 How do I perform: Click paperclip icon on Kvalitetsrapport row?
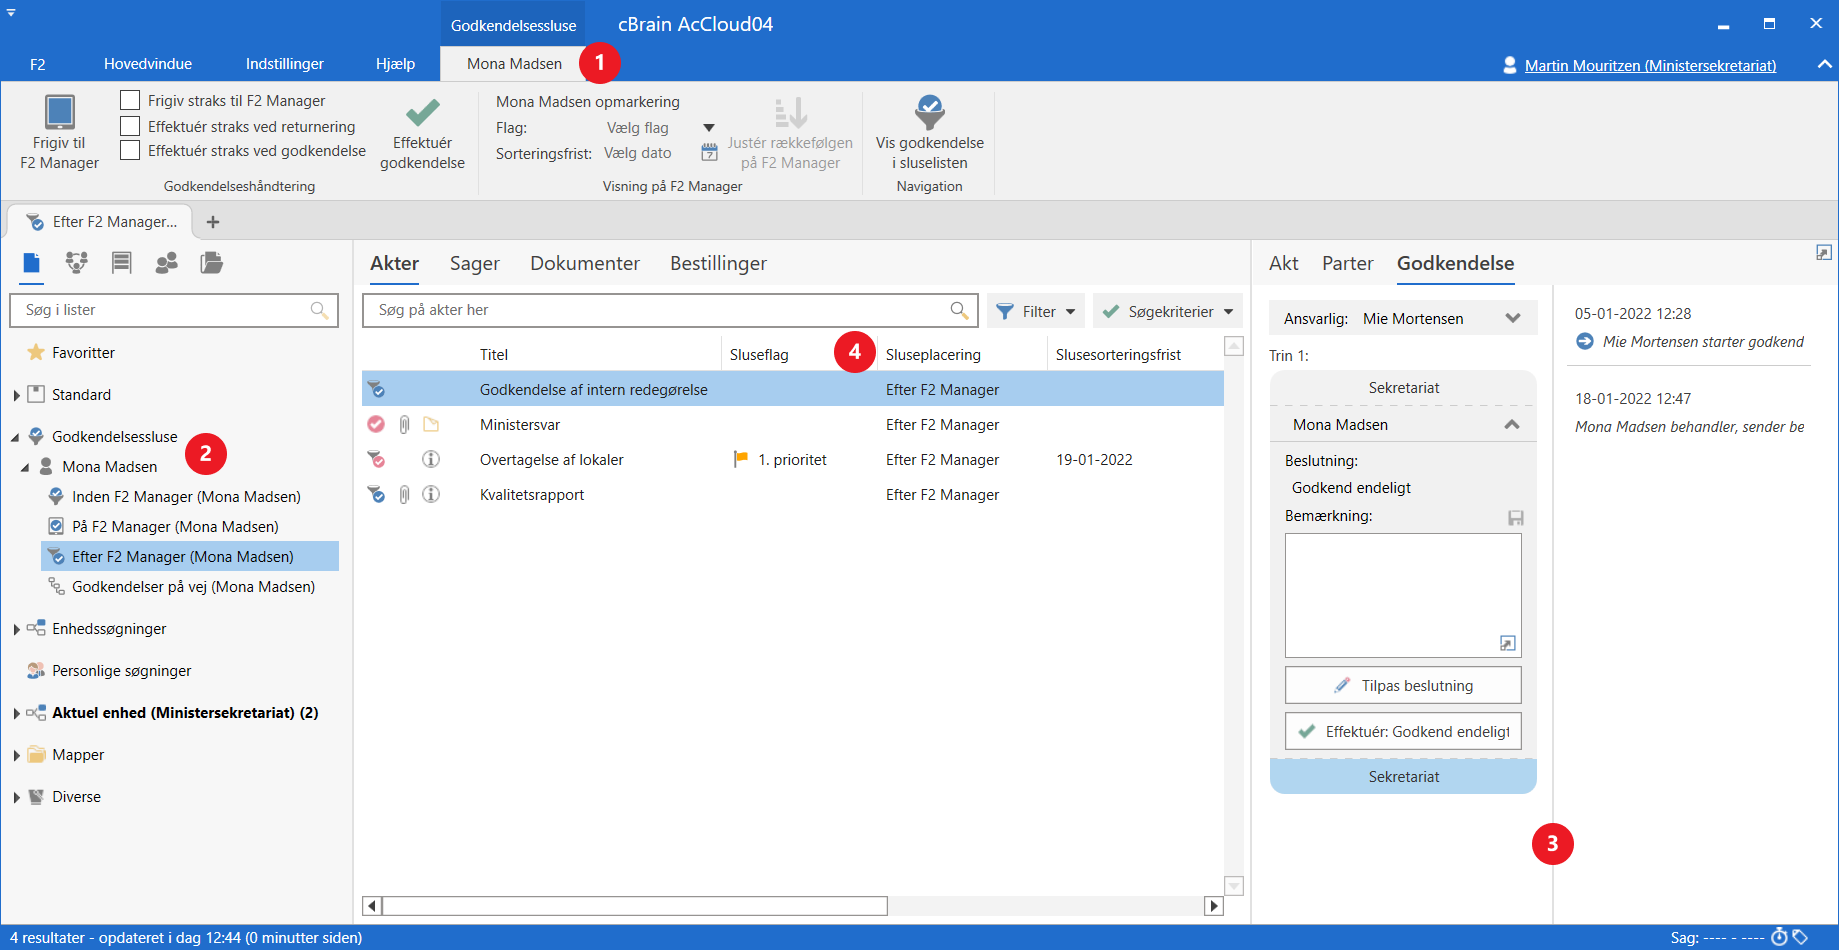point(404,495)
